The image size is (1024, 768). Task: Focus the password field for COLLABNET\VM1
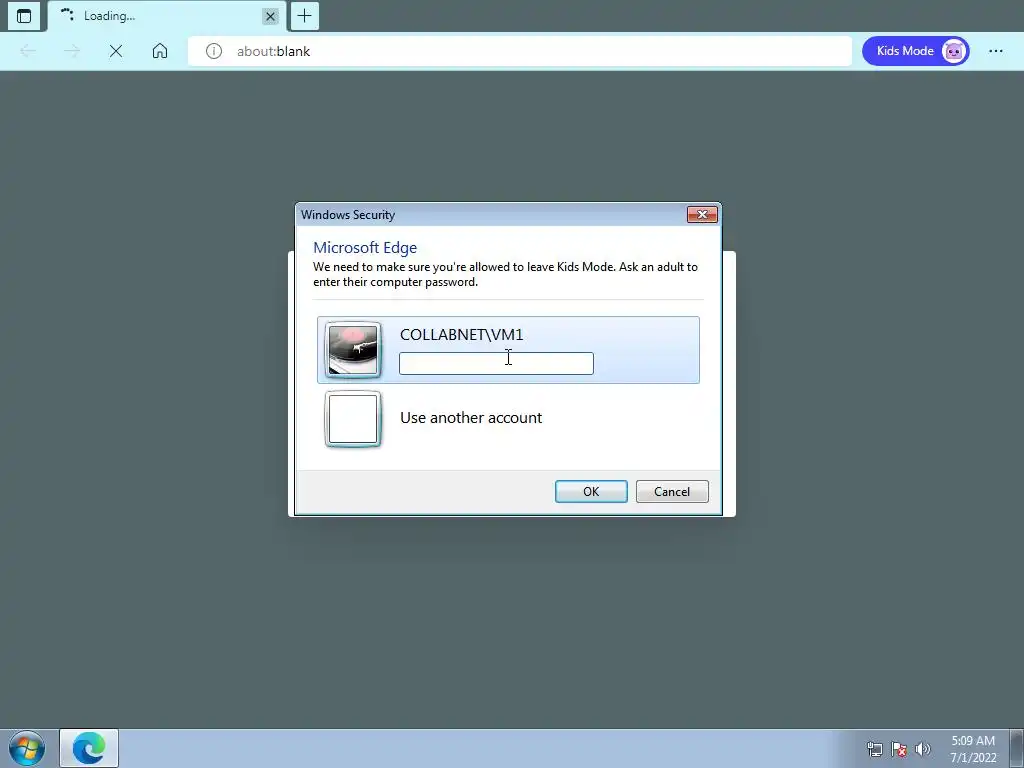click(496, 363)
